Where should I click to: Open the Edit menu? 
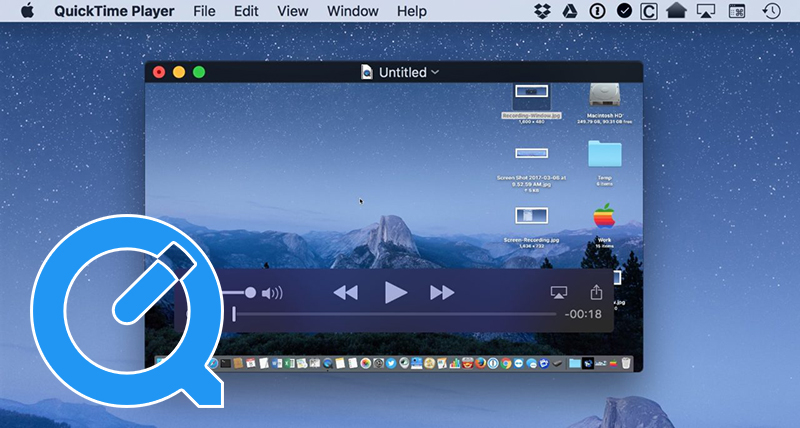click(246, 11)
